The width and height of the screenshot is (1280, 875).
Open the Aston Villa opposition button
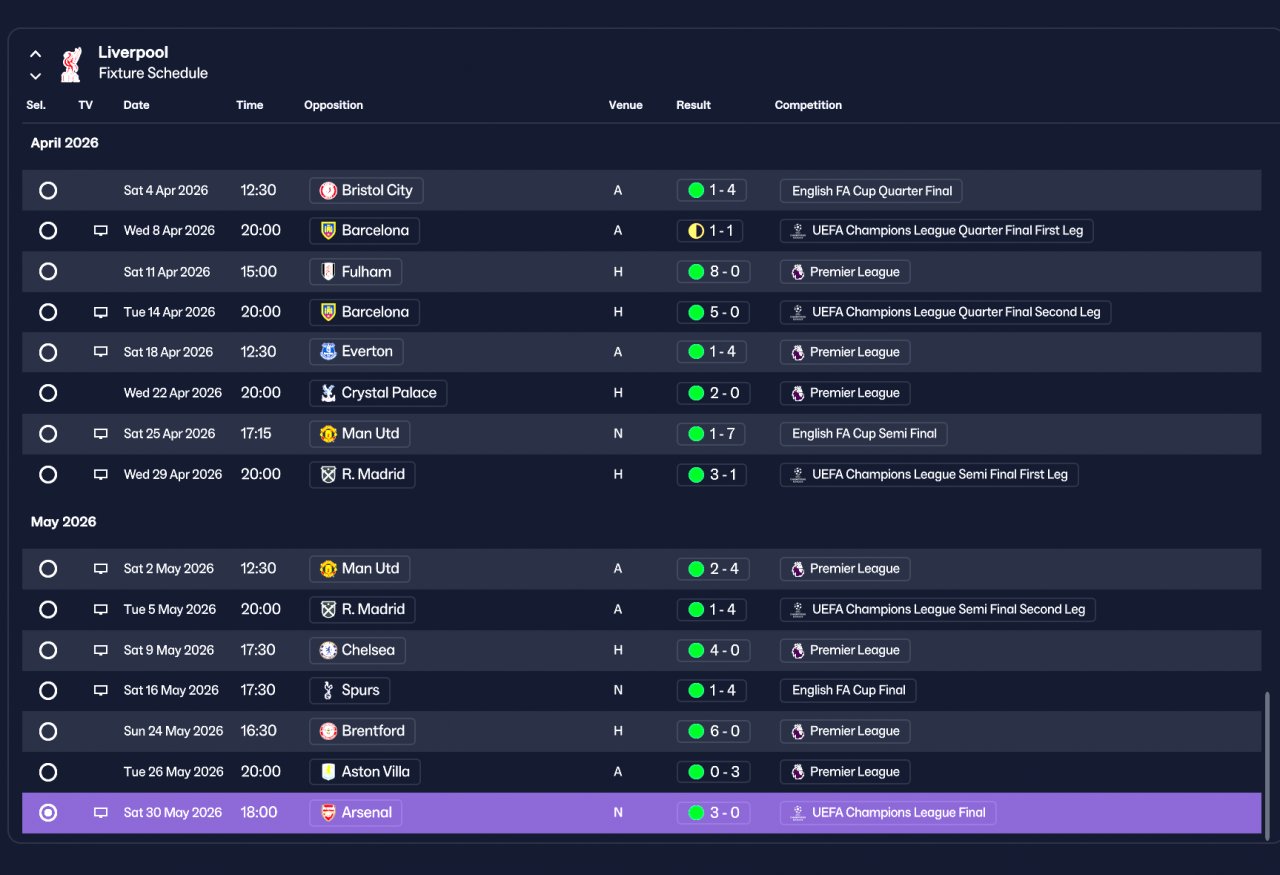point(365,772)
